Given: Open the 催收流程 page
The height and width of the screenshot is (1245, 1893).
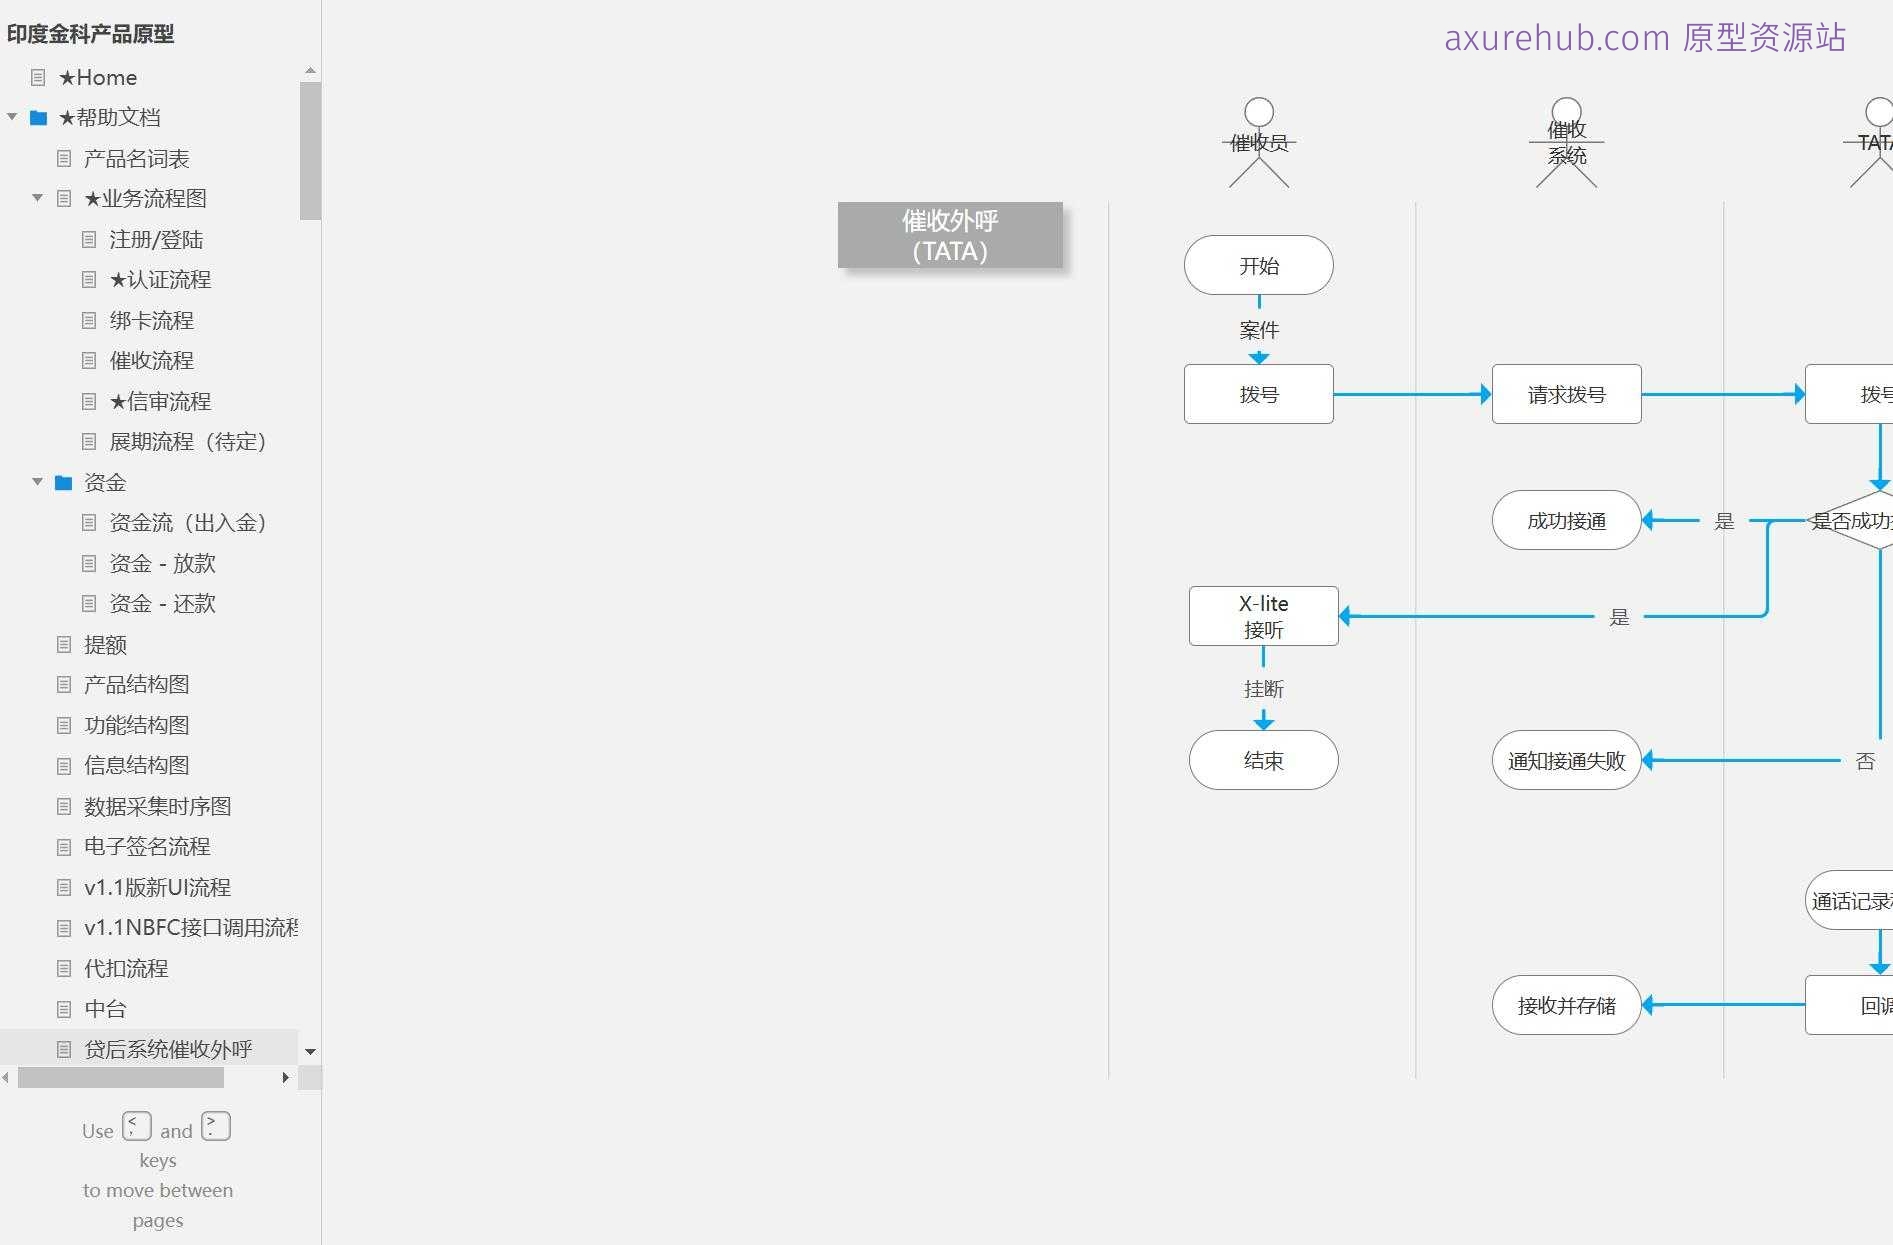Looking at the screenshot, I should click(151, 361).
